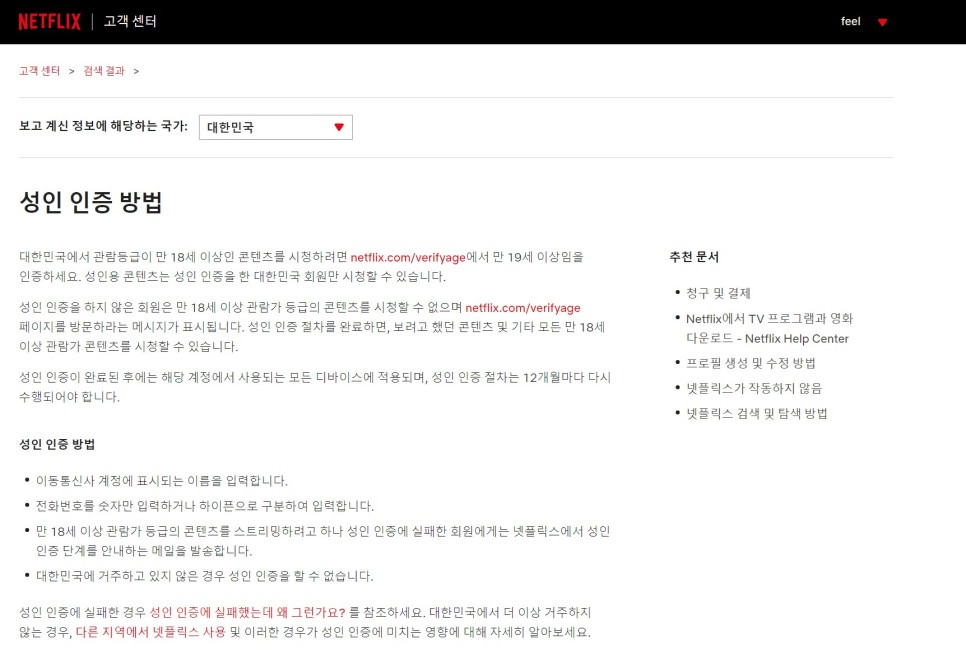Open the second-paragraph netflix.com/verifyage link
The image size is (966, 658).
(522, 307)
